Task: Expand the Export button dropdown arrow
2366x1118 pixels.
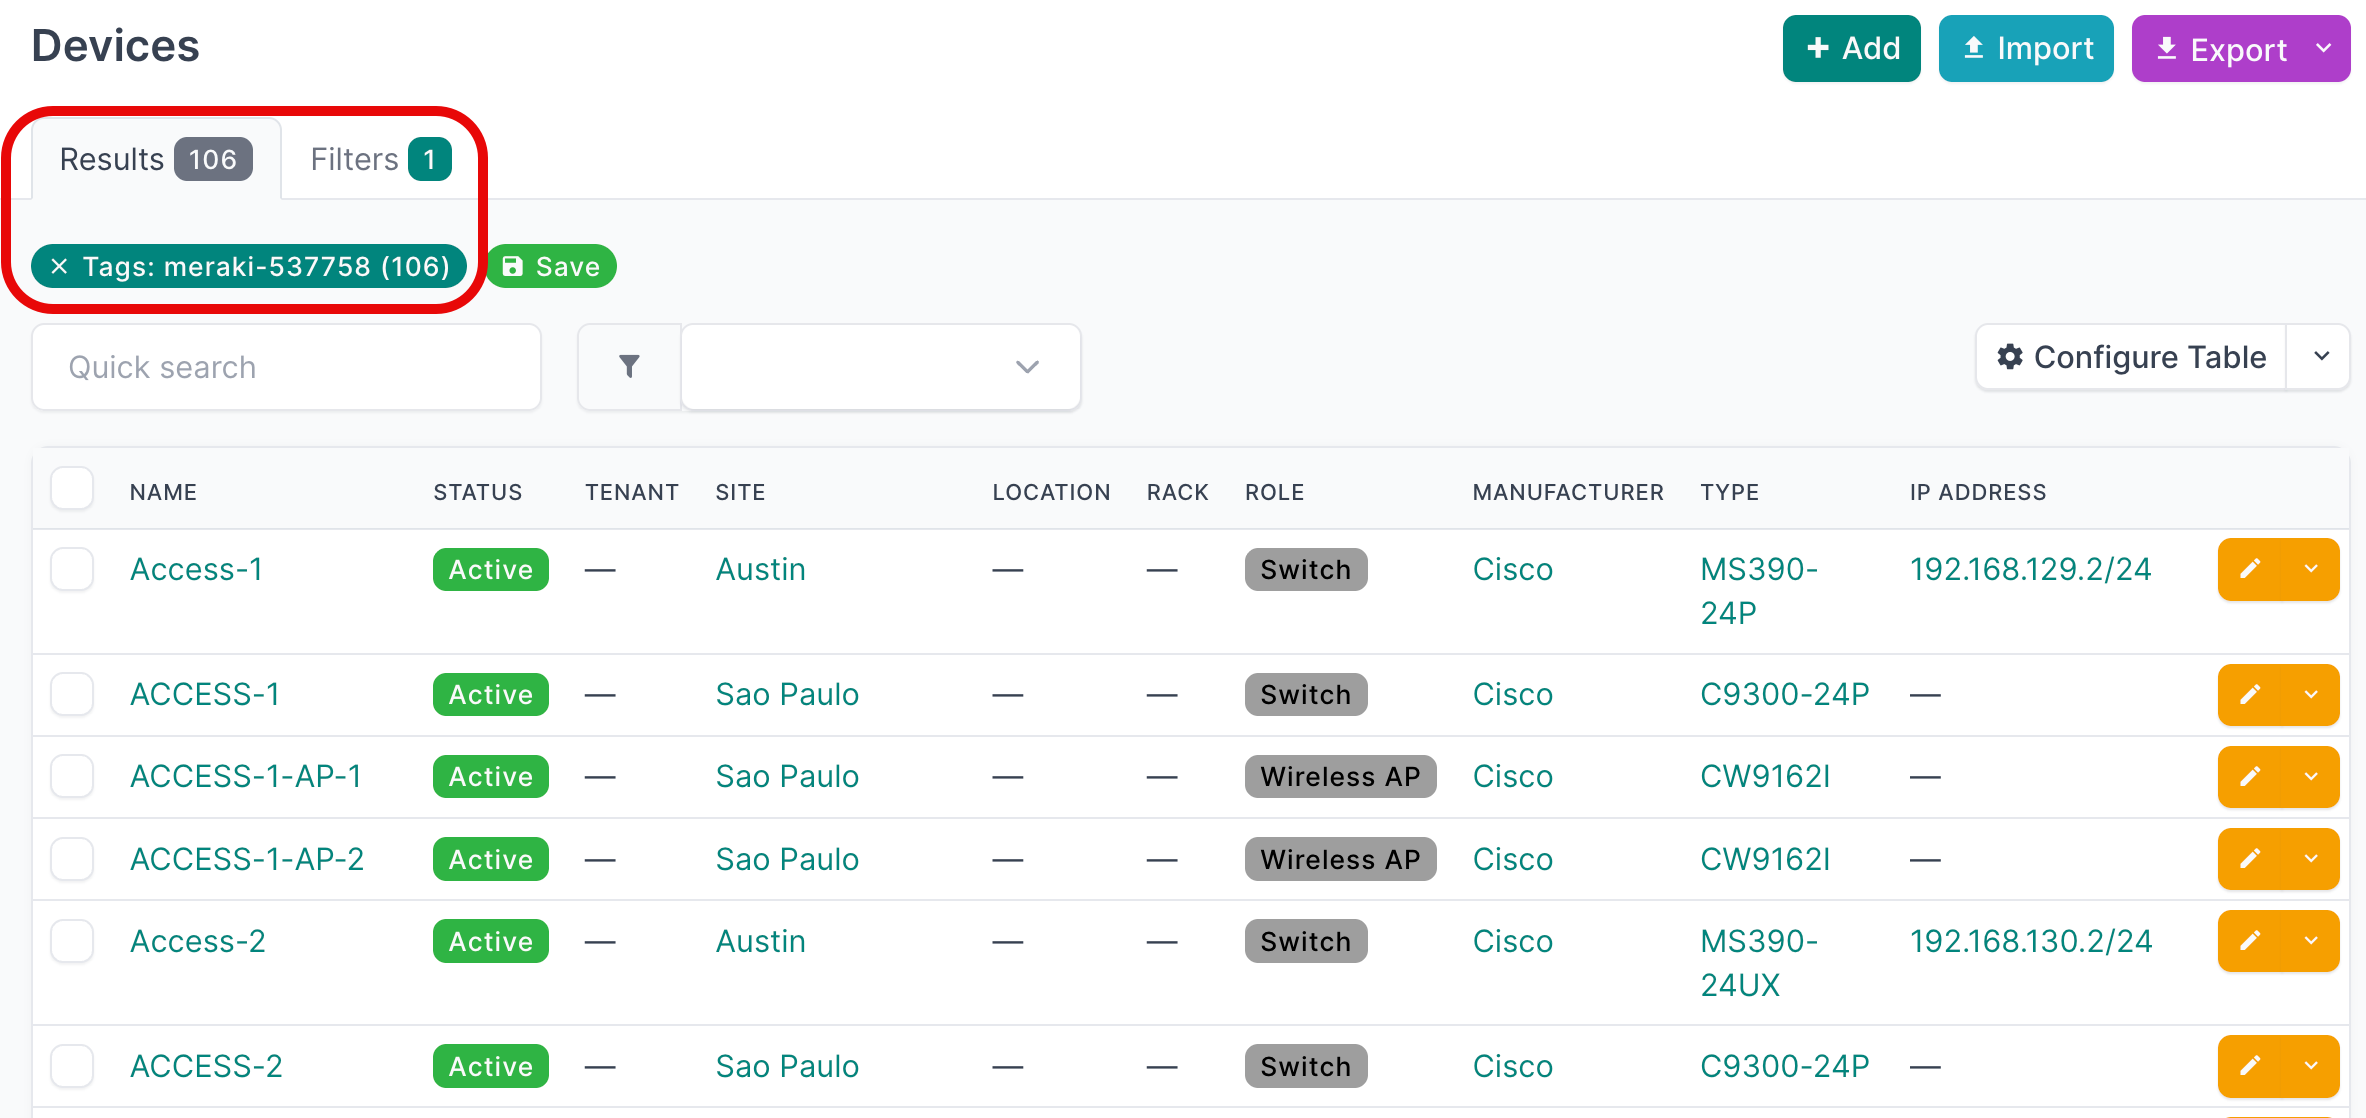Action: click(x=2323, y=47)
